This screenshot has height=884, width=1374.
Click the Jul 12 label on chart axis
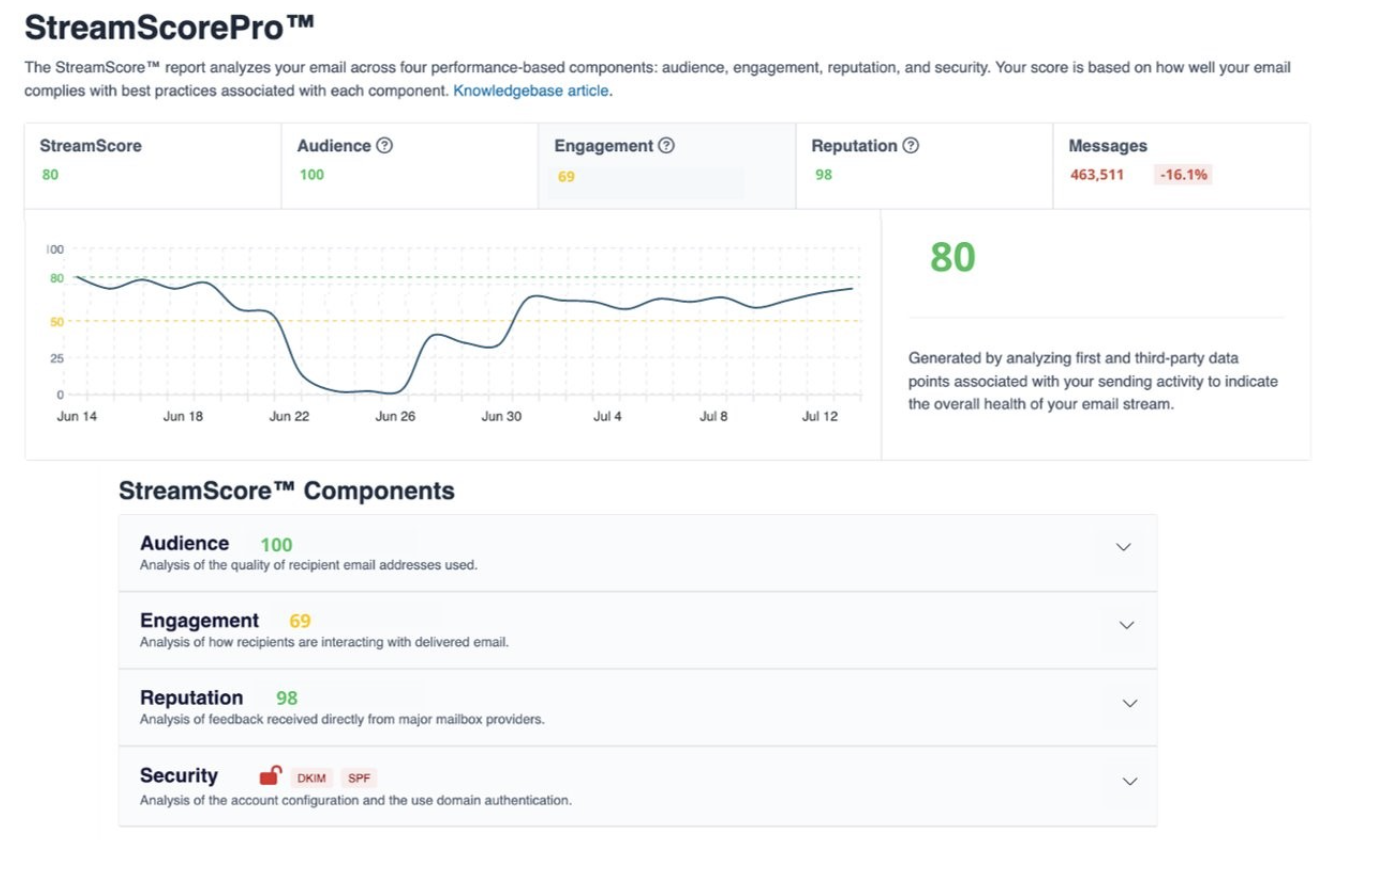820,416
